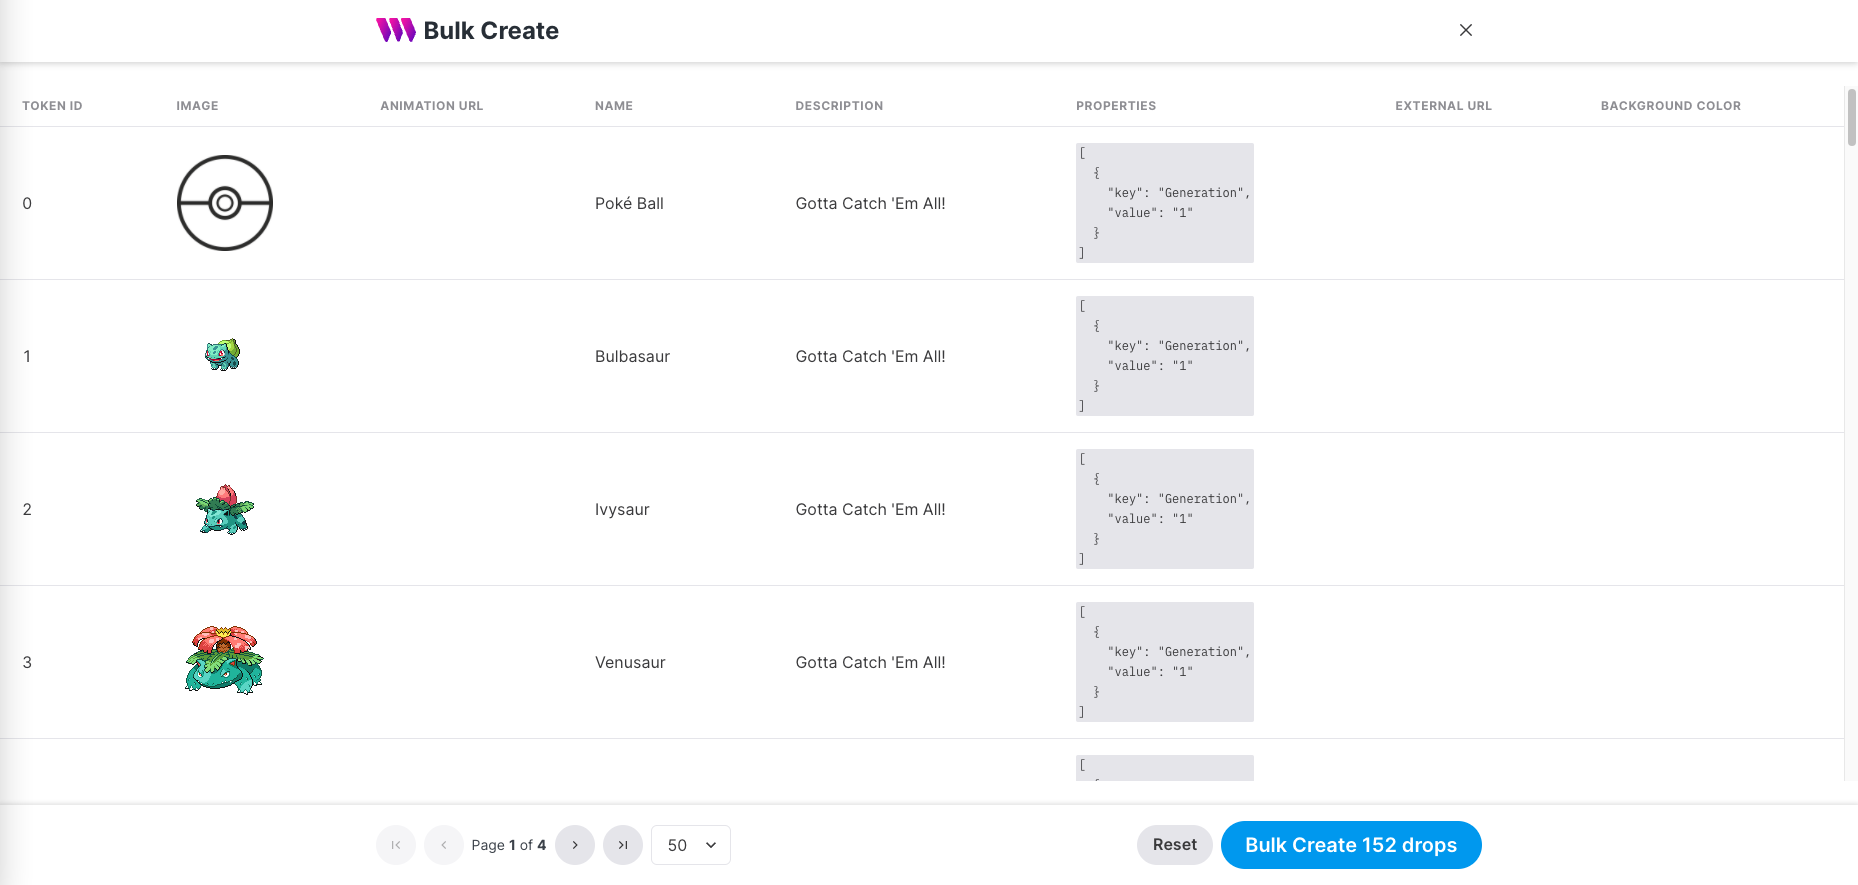The image size is (1858, 885).
Task: Select the name cell Poké Ball
Action: [x=629, y=203]
